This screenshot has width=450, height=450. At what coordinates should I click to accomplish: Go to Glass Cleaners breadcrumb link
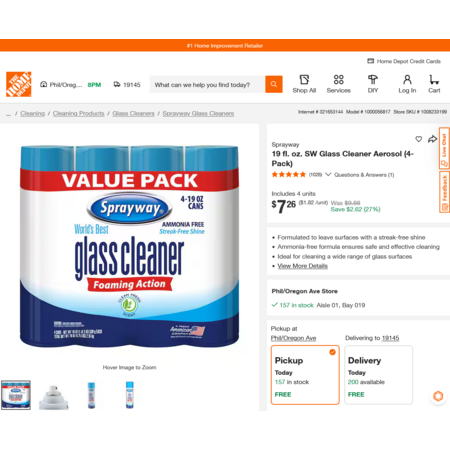[133, 113]
